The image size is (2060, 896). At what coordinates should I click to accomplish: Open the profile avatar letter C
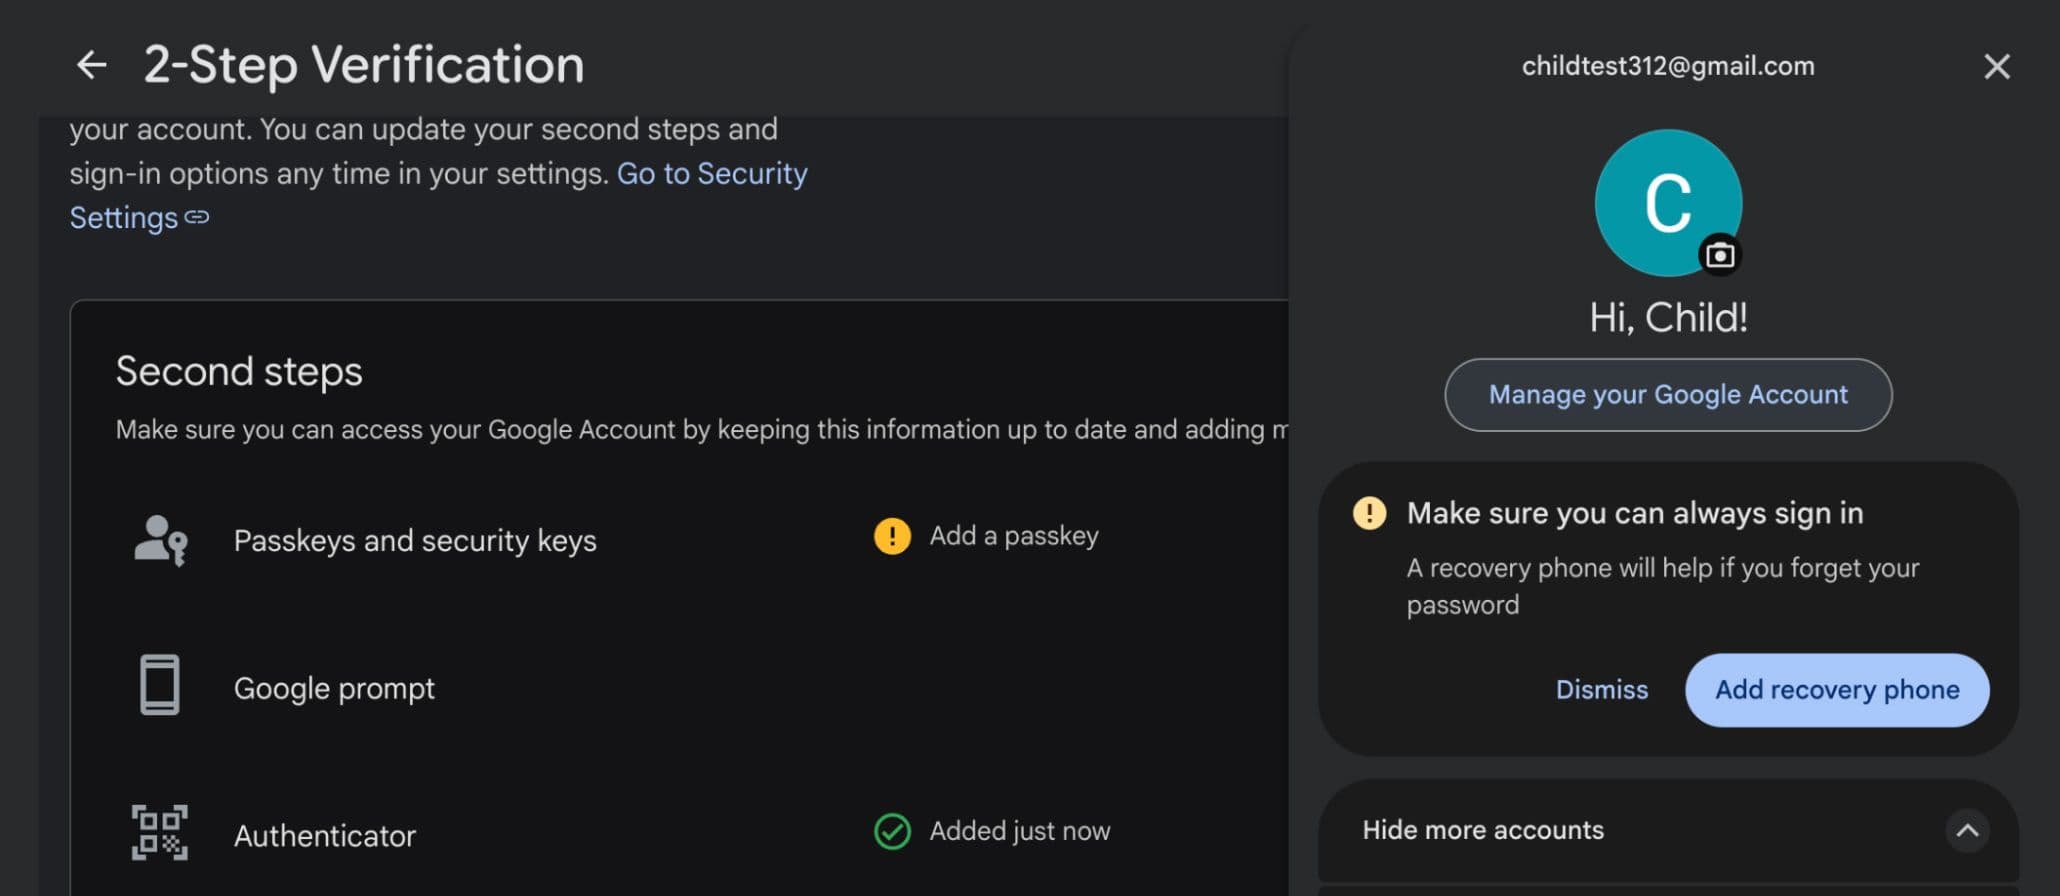tap(1668, 203)
